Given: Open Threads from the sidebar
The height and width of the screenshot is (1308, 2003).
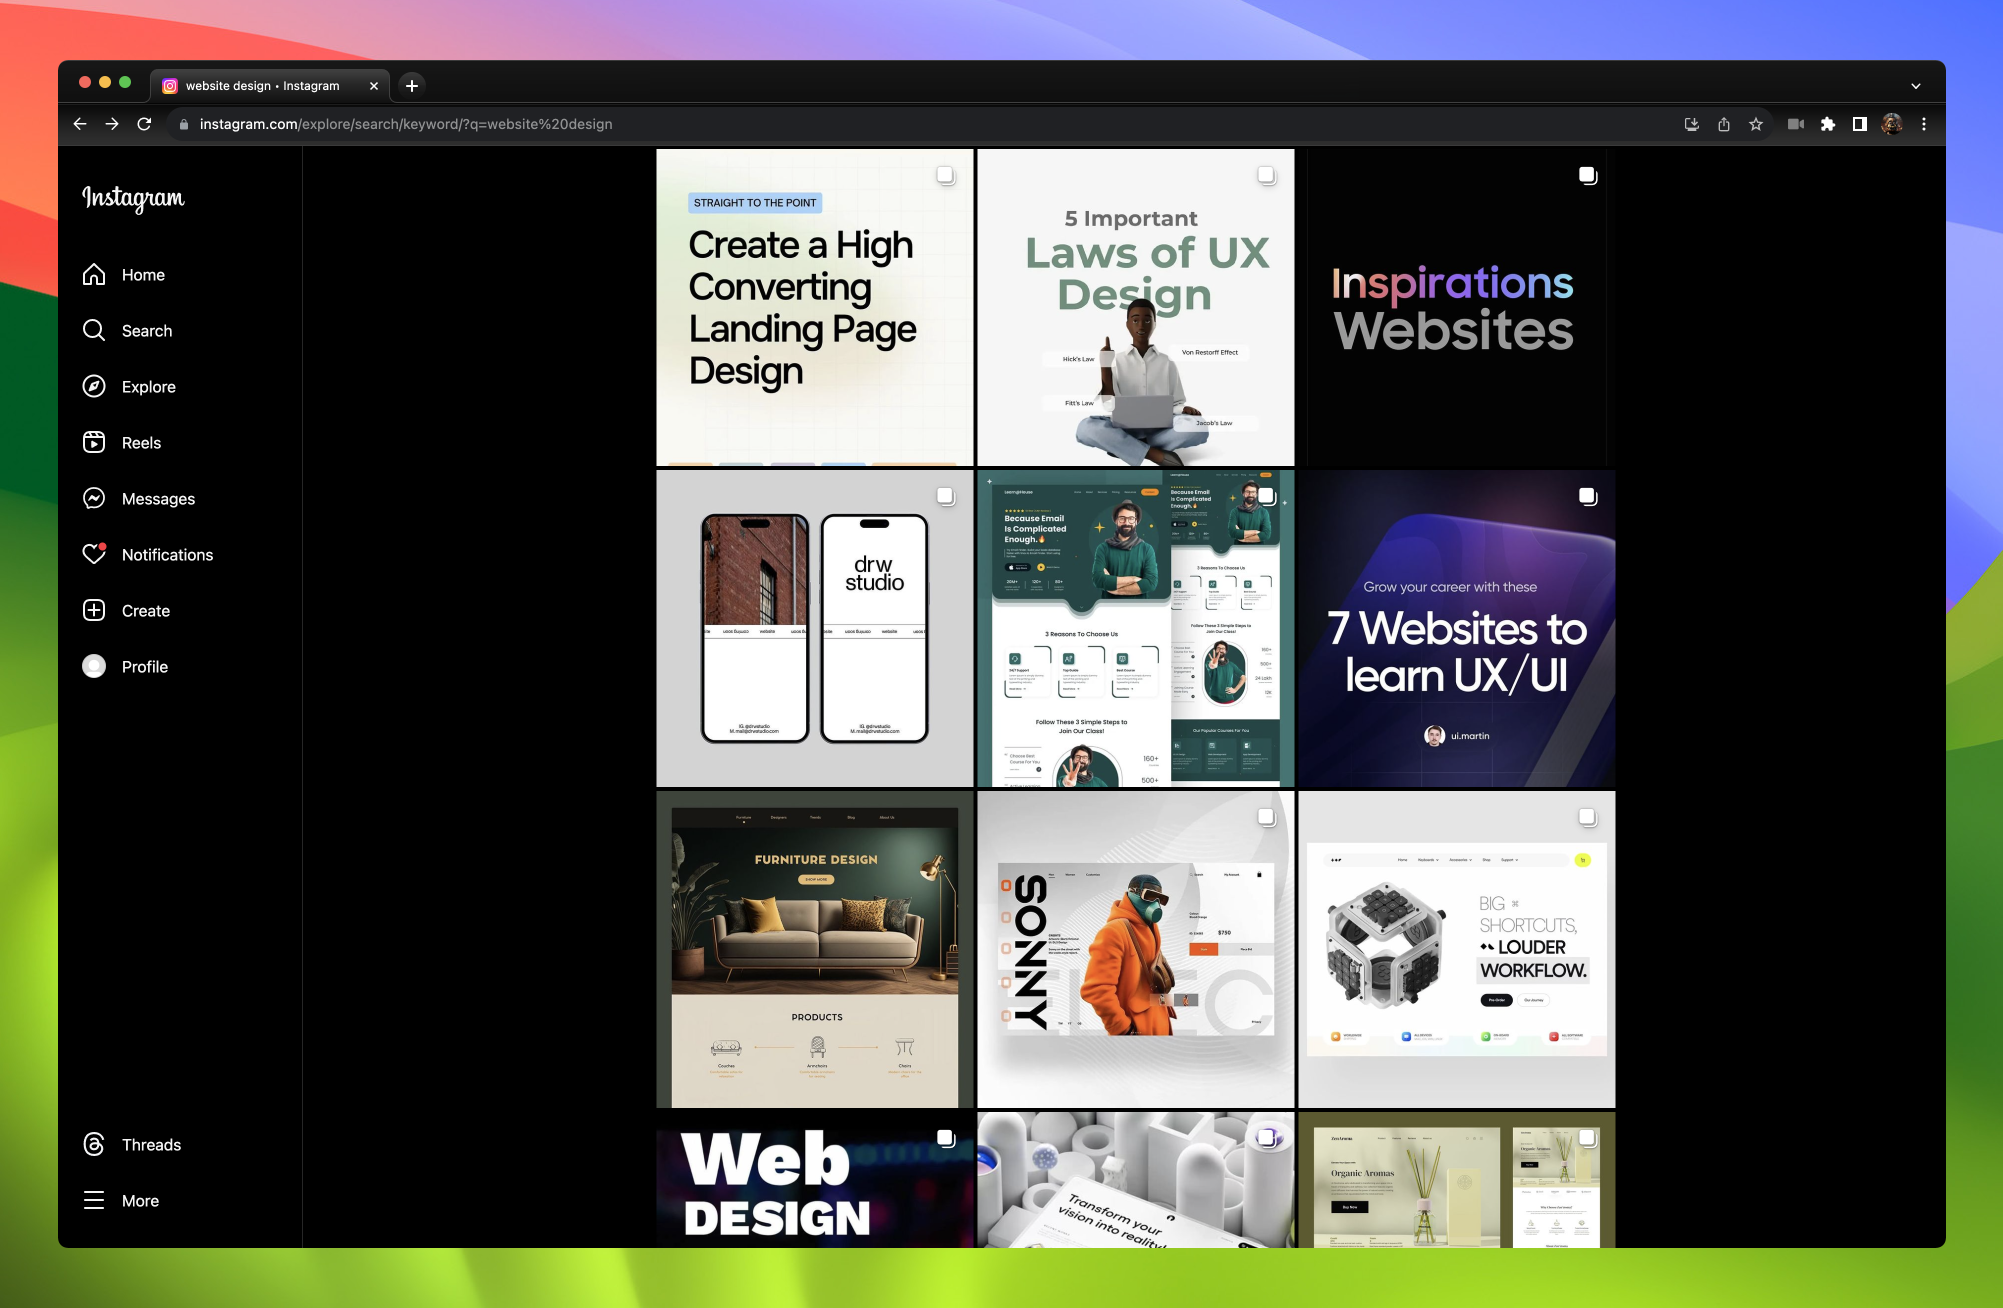Looking at the screenshot, I should [x=150, y=1144].
